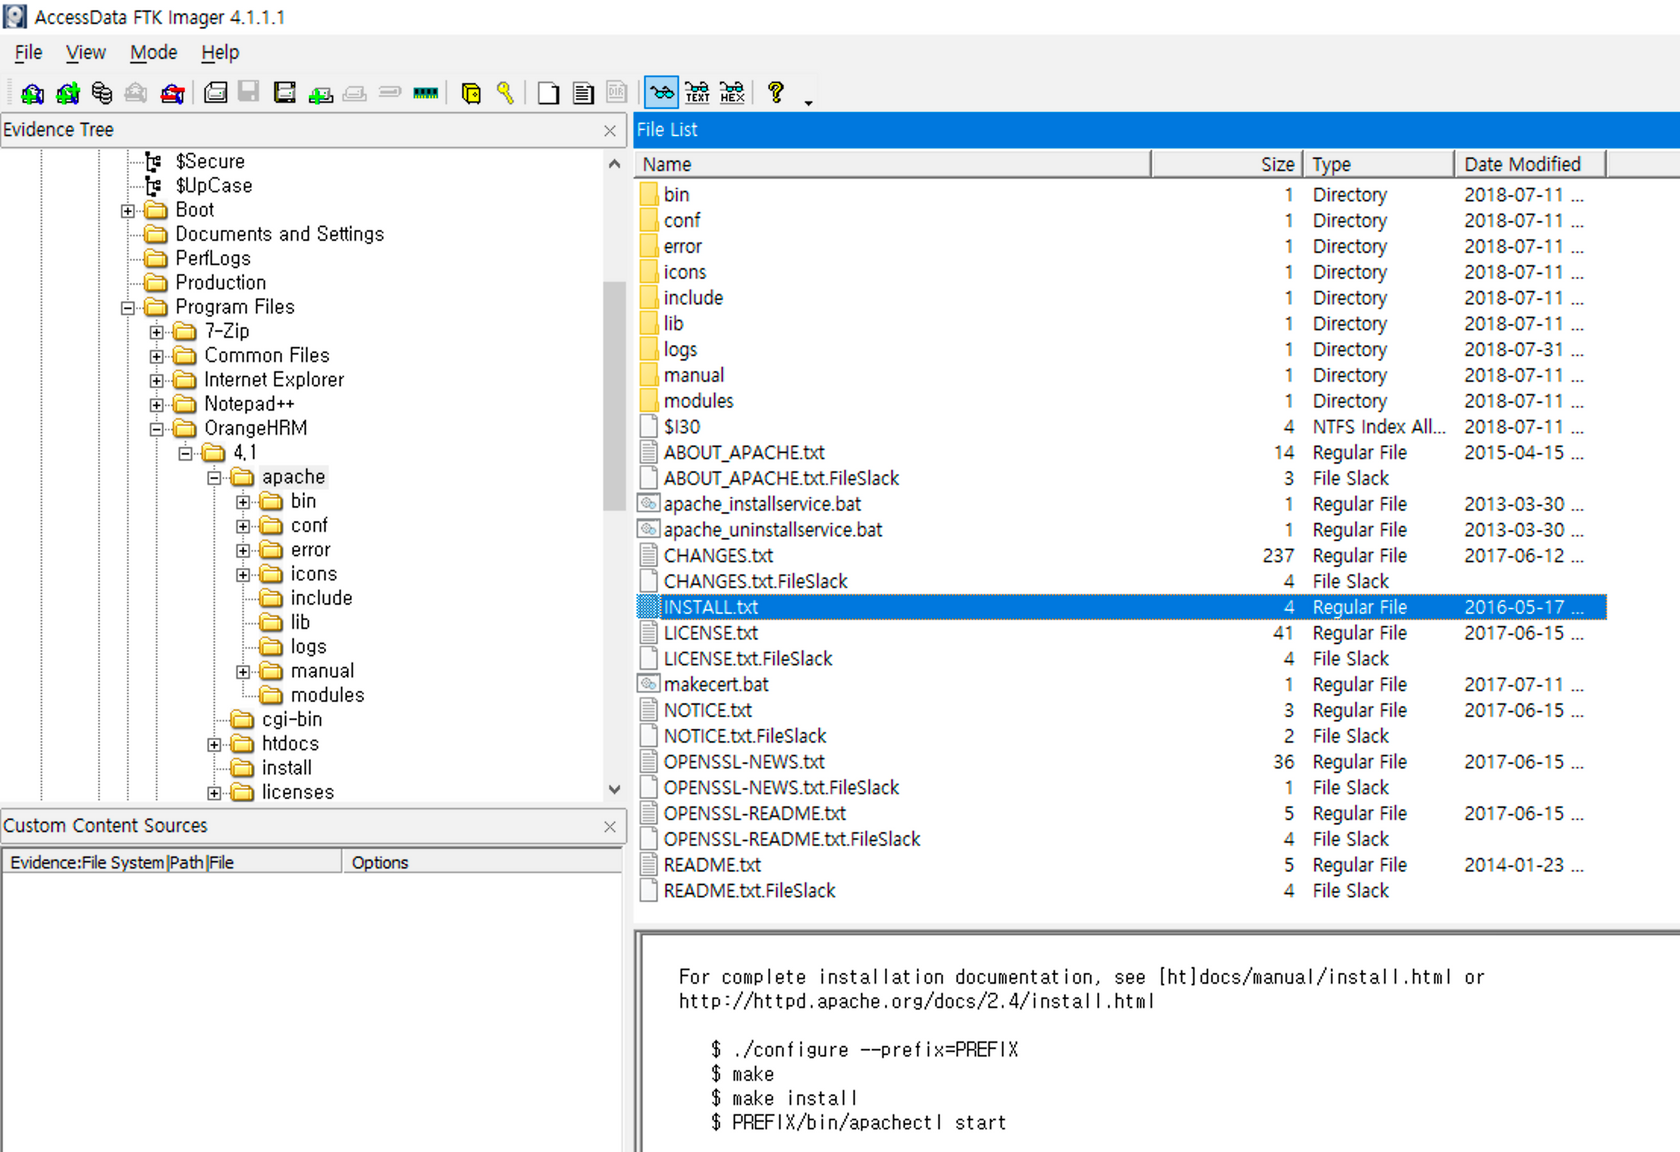Expand the Common Files folder node

coord(157,356)
